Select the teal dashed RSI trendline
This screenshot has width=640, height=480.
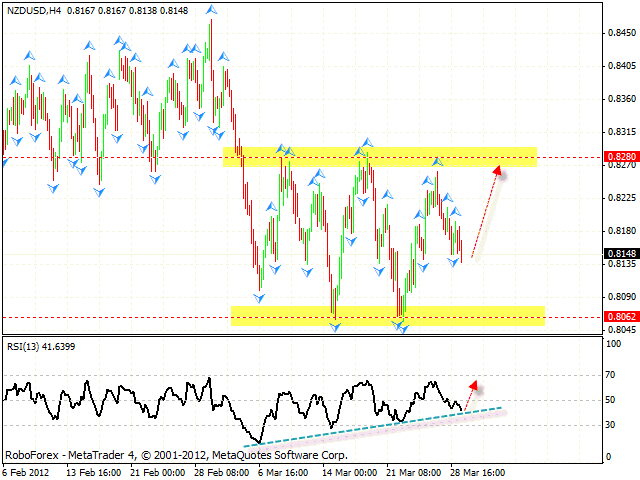tap(370, 422)
